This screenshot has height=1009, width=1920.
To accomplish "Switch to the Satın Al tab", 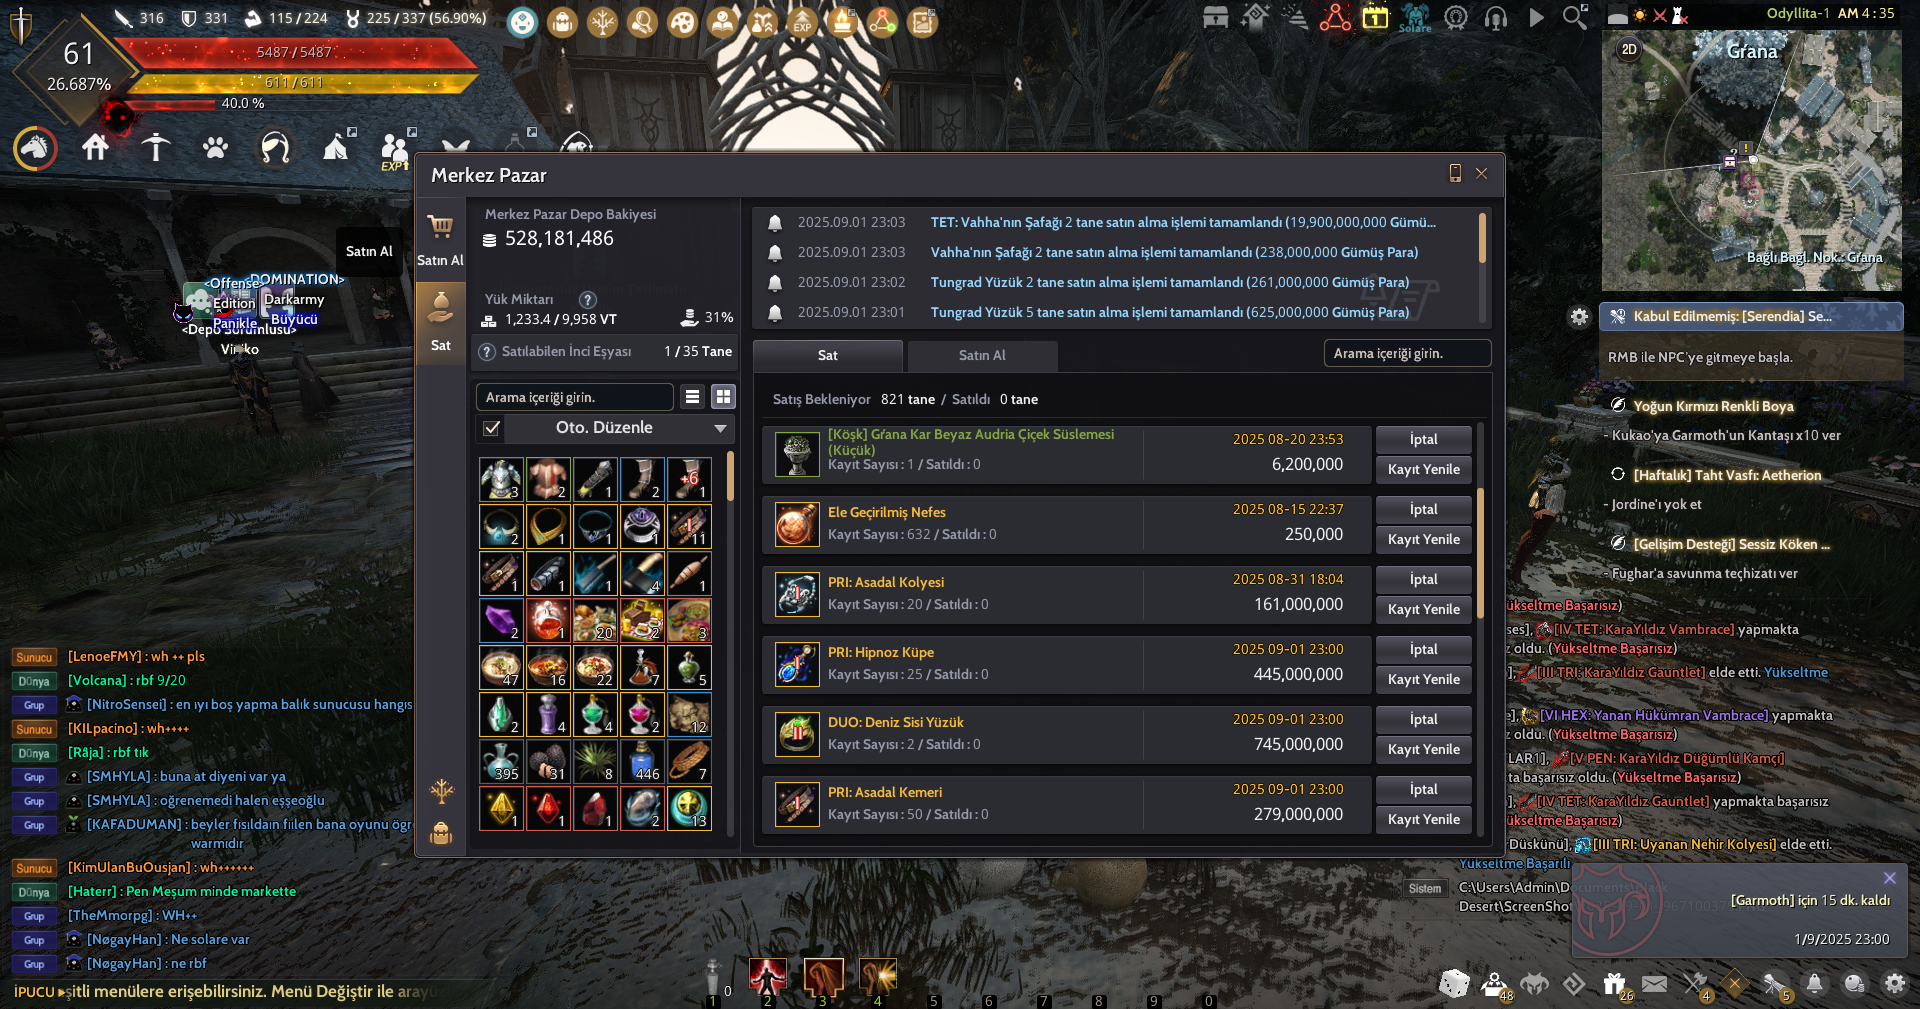I will click(x=982, y=355).
